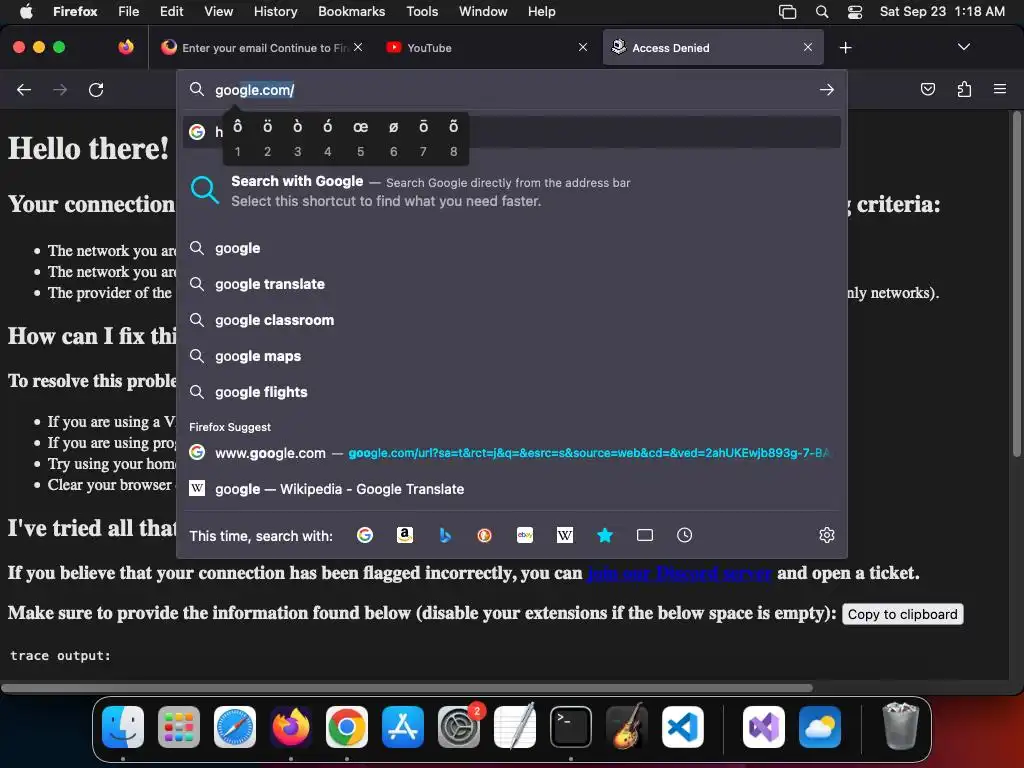Choose accent option ó numbered 4

[x=328, y=138]
